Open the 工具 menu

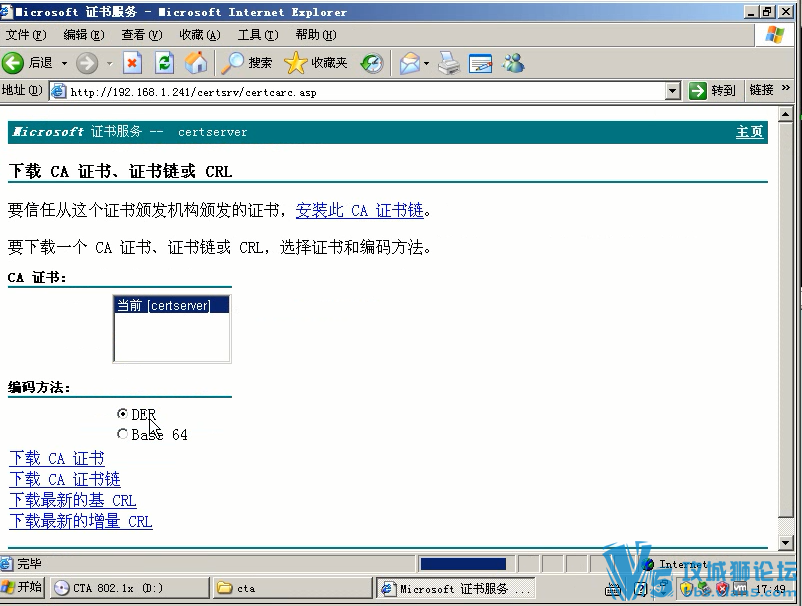pos(258,35)
